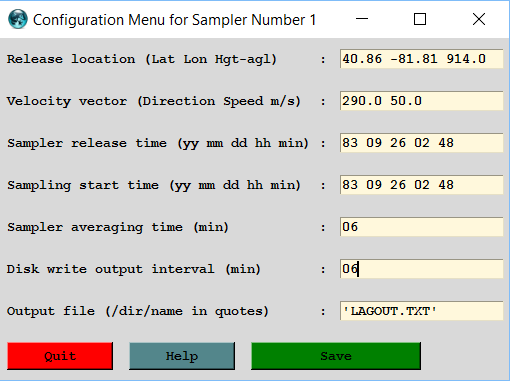Focus Disk write output interval field

coord(421,269)
